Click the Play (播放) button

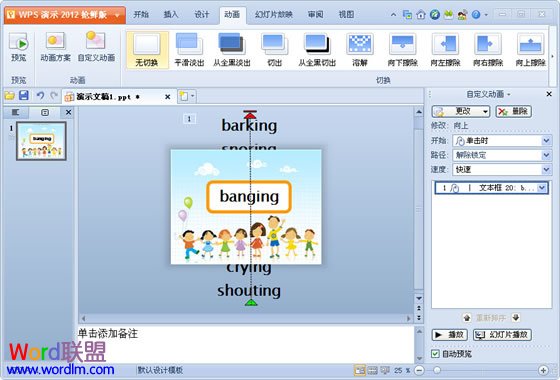coord(450,335)
